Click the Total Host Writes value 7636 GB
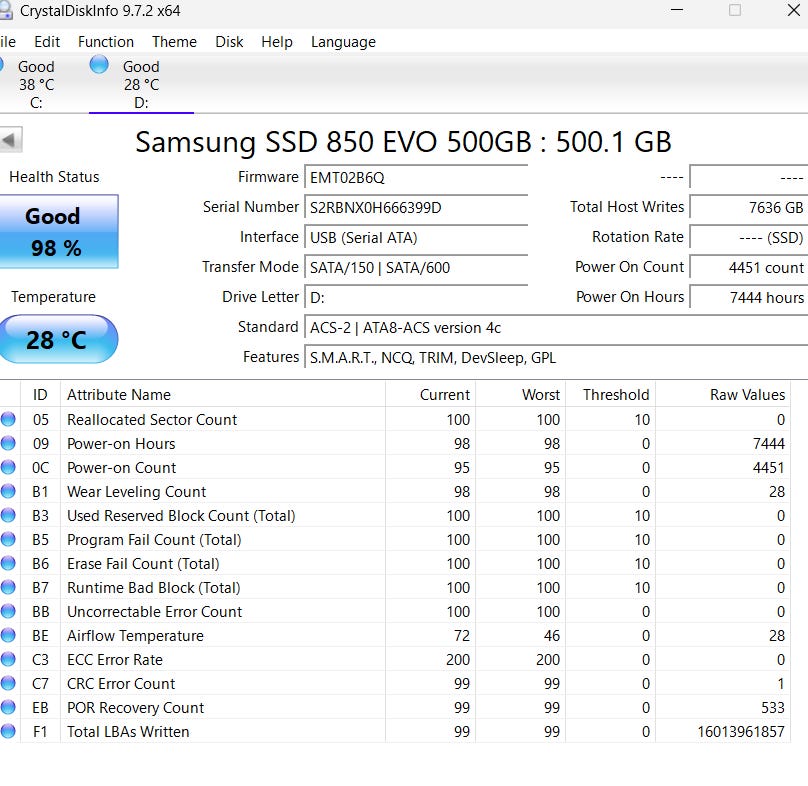This screenshot has width=808, height=786. click(749, 208)
